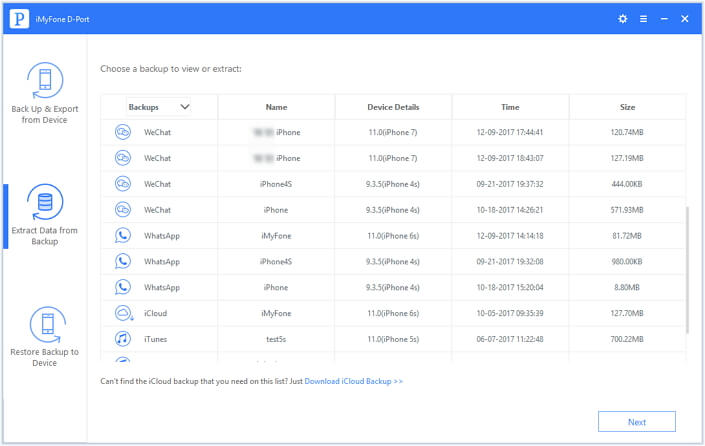Select the iCloud backup row label
The width and height of the screenshot is (705, 446).
156,313
